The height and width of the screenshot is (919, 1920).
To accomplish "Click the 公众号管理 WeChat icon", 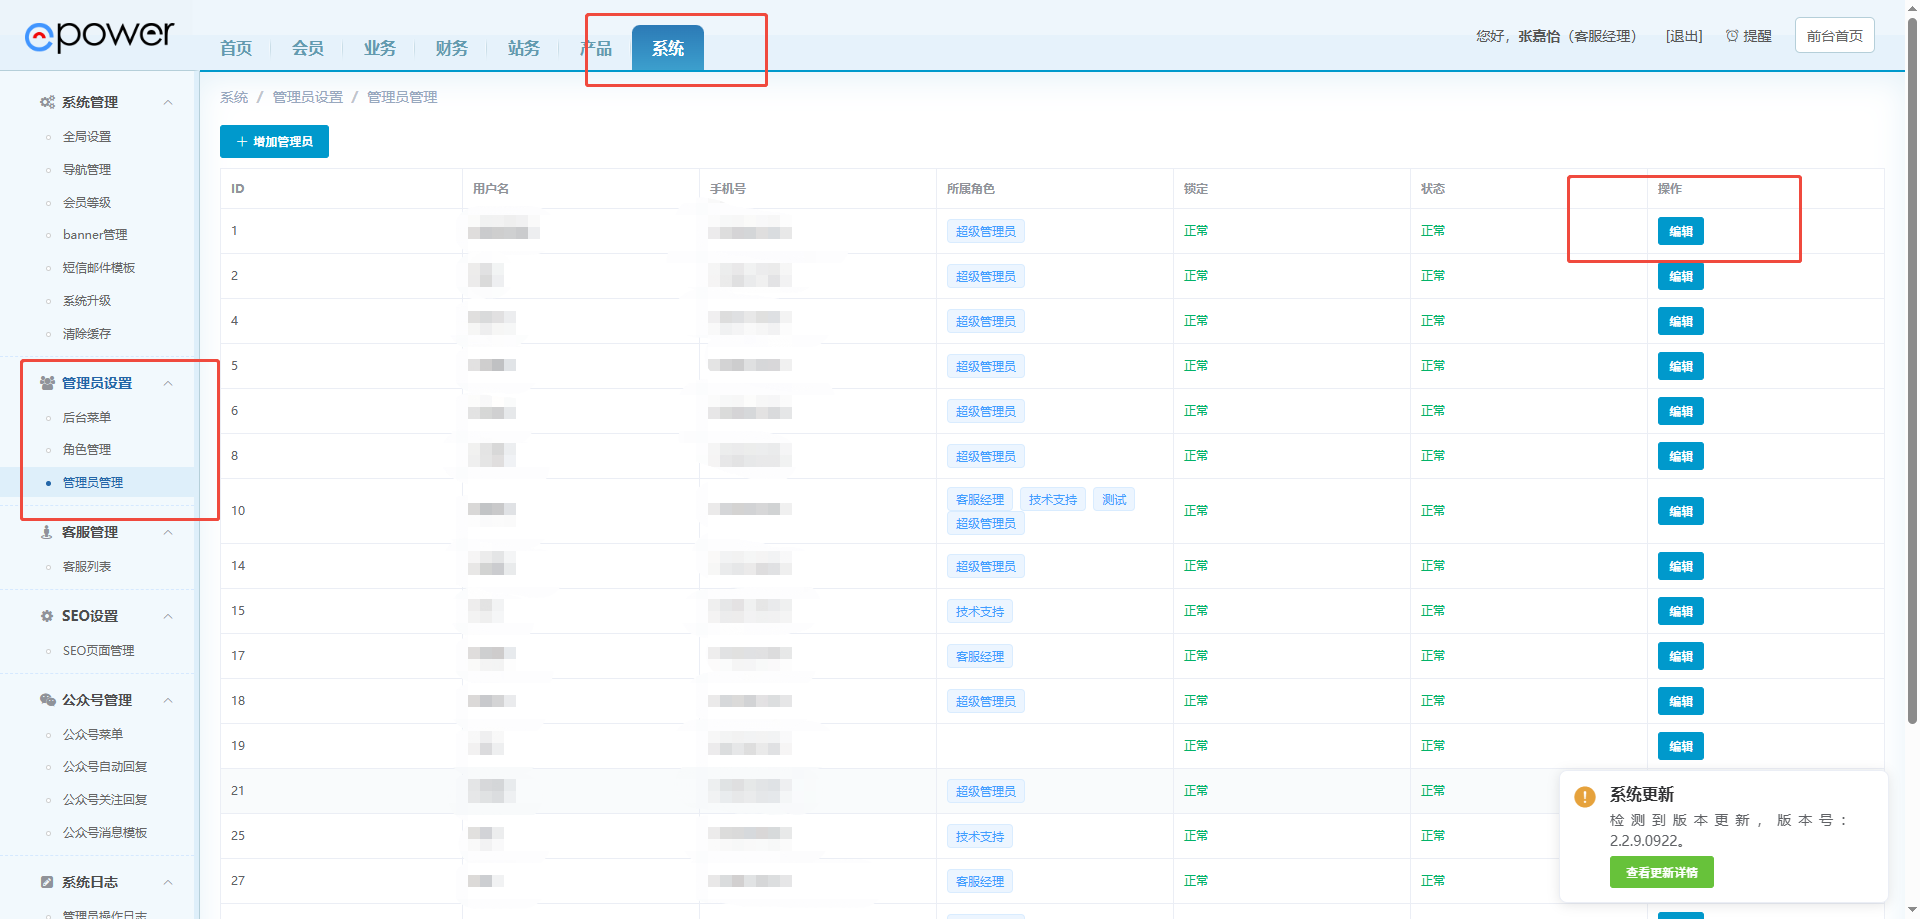I will click(x=47, y=700).
